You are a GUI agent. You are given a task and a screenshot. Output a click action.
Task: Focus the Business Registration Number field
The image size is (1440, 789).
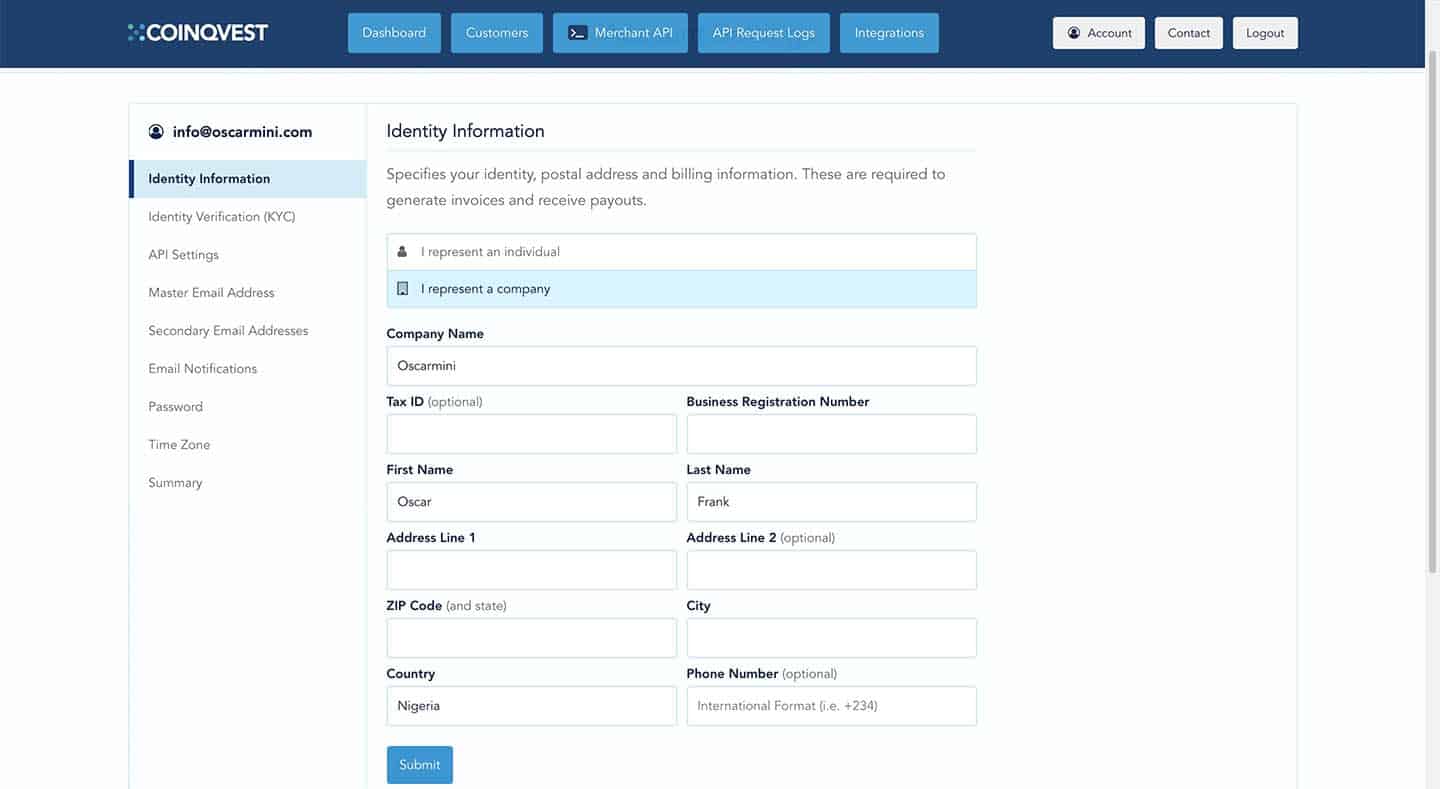(831, 434)
